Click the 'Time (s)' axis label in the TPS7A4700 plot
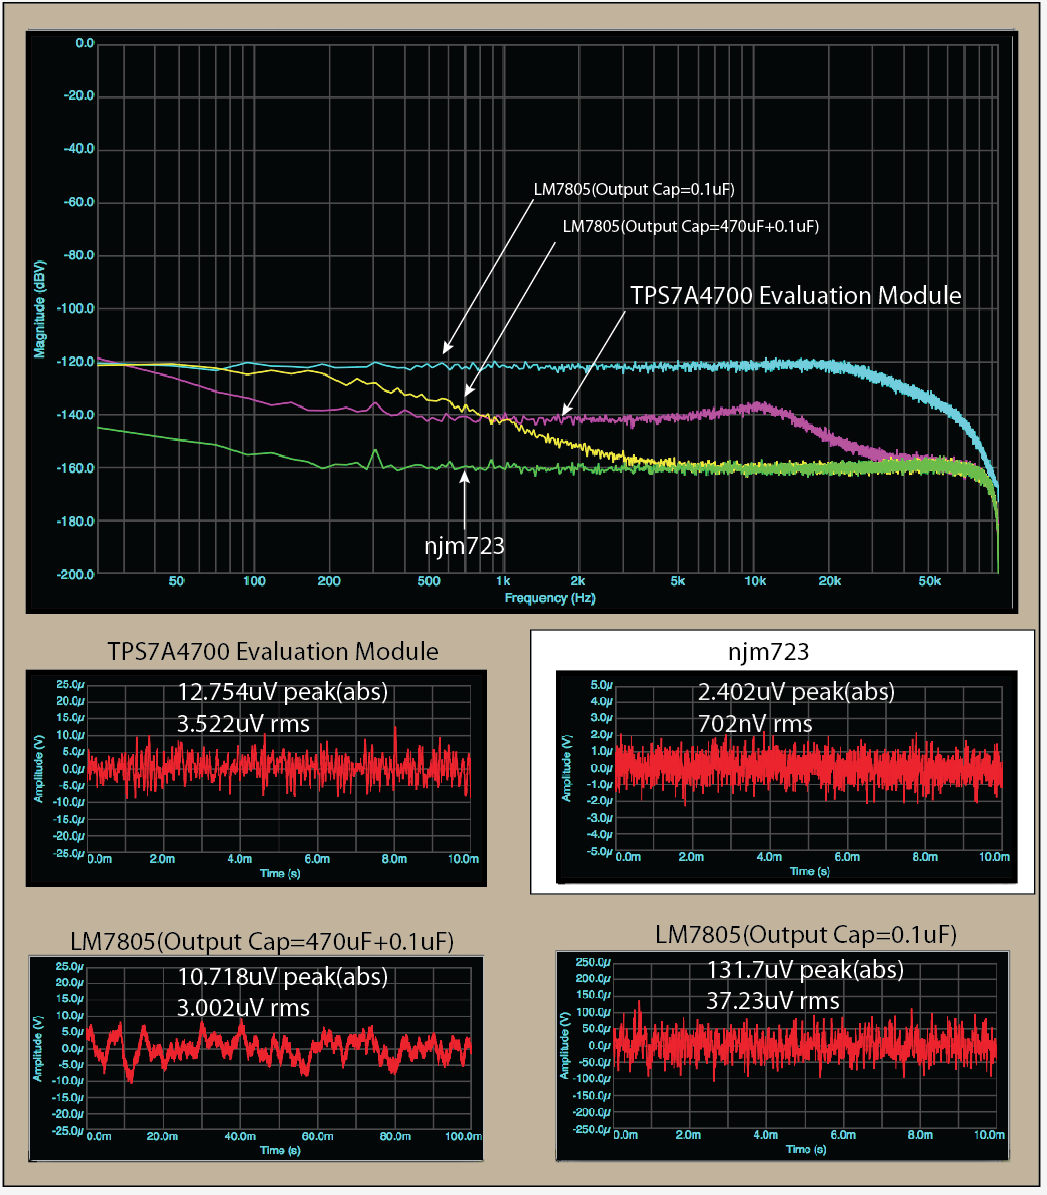Screen dimensions: 1047x1195 [x=280, y=873]
